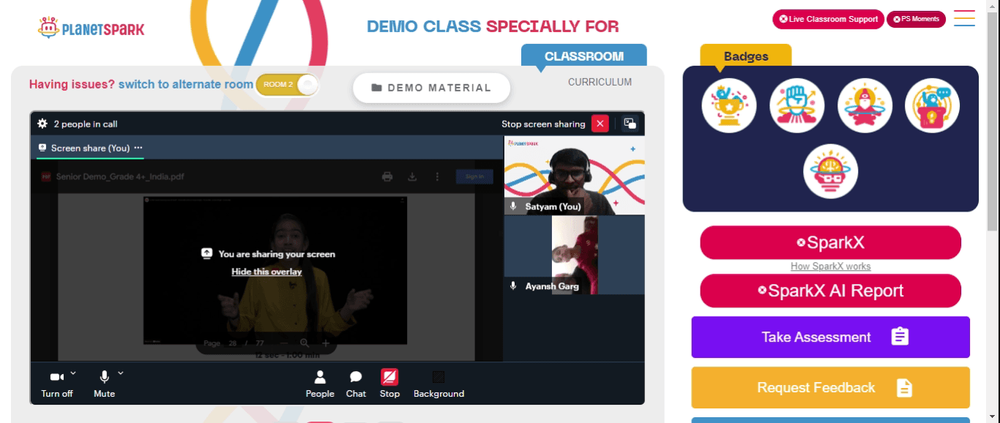The height and width of the screenshot is (423, 1000).
Task: Open Screen share (You) options ellipsis
Action: [138, 147]
